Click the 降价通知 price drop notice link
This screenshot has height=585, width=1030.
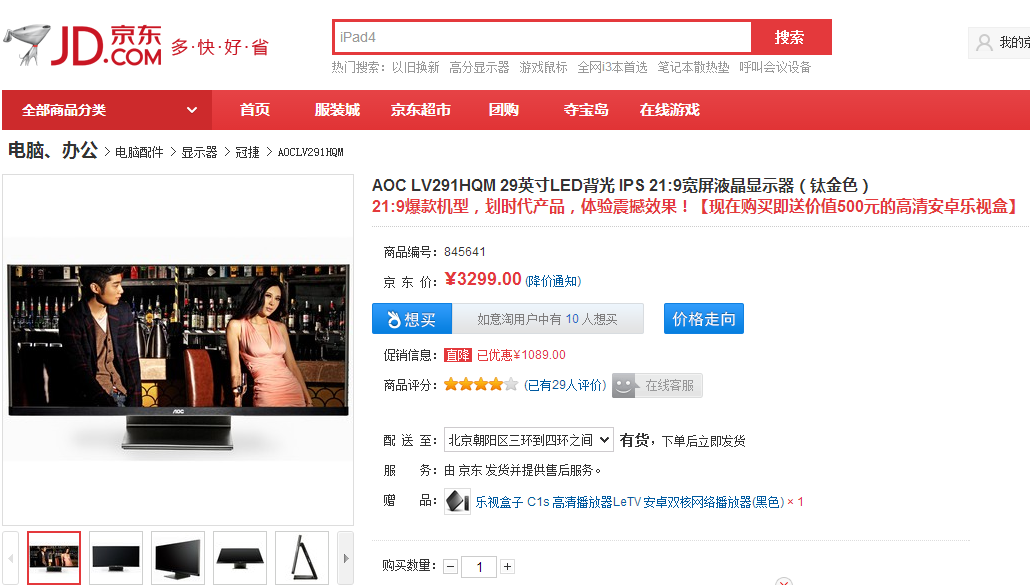(x=553, y=281)
